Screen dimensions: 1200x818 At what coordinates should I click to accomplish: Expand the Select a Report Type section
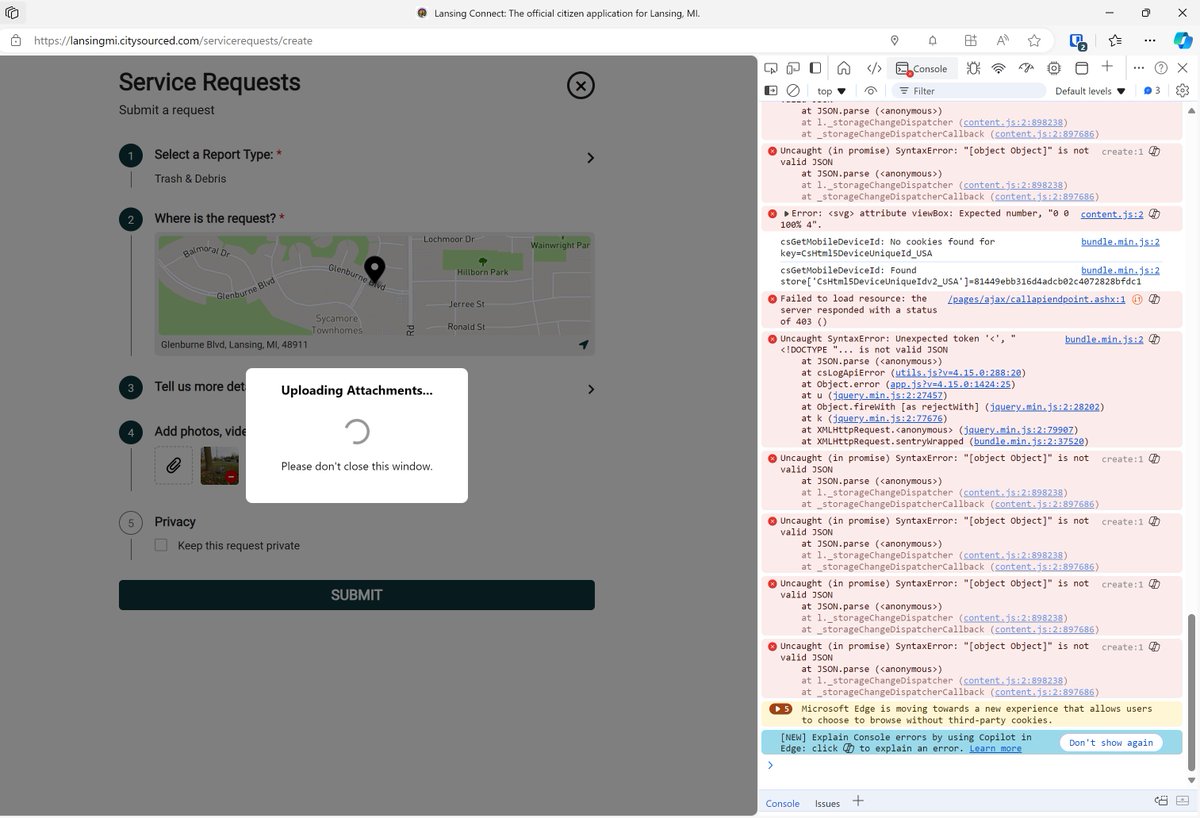(590, 158)
